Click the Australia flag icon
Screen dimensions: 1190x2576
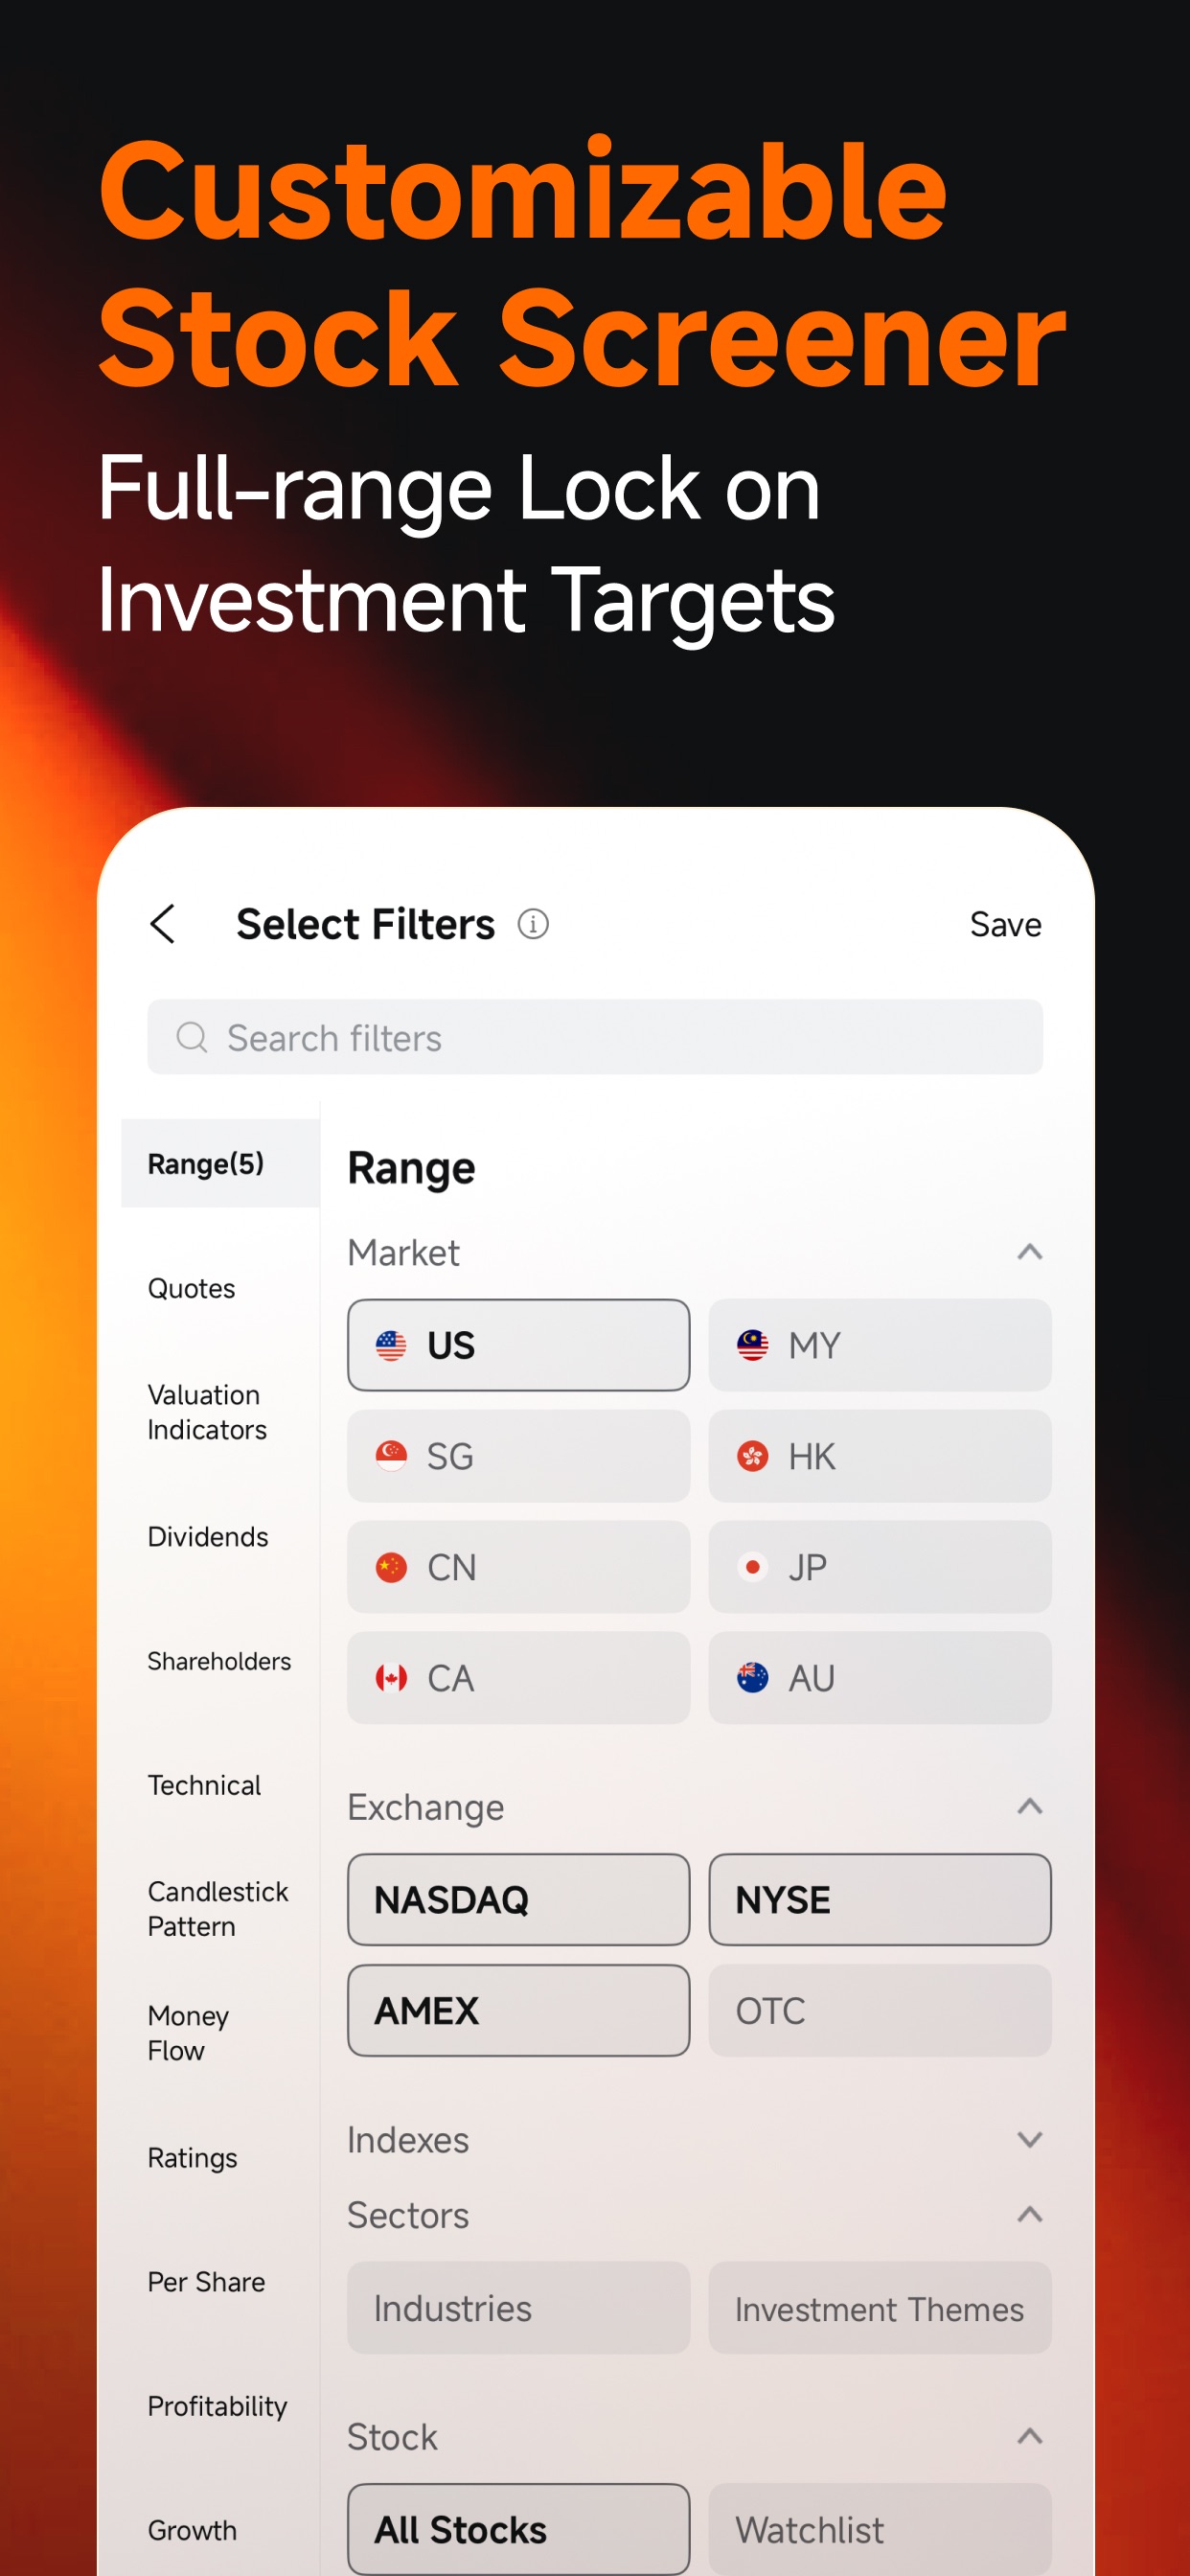pos(752,1678)
